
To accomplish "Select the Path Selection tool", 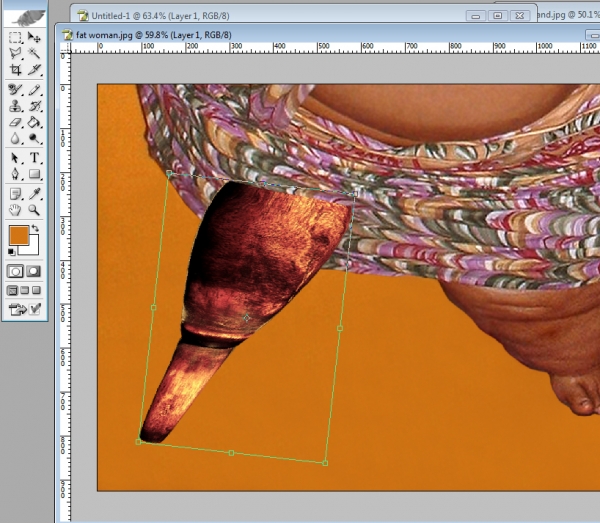I will click(x=15, y=158).
